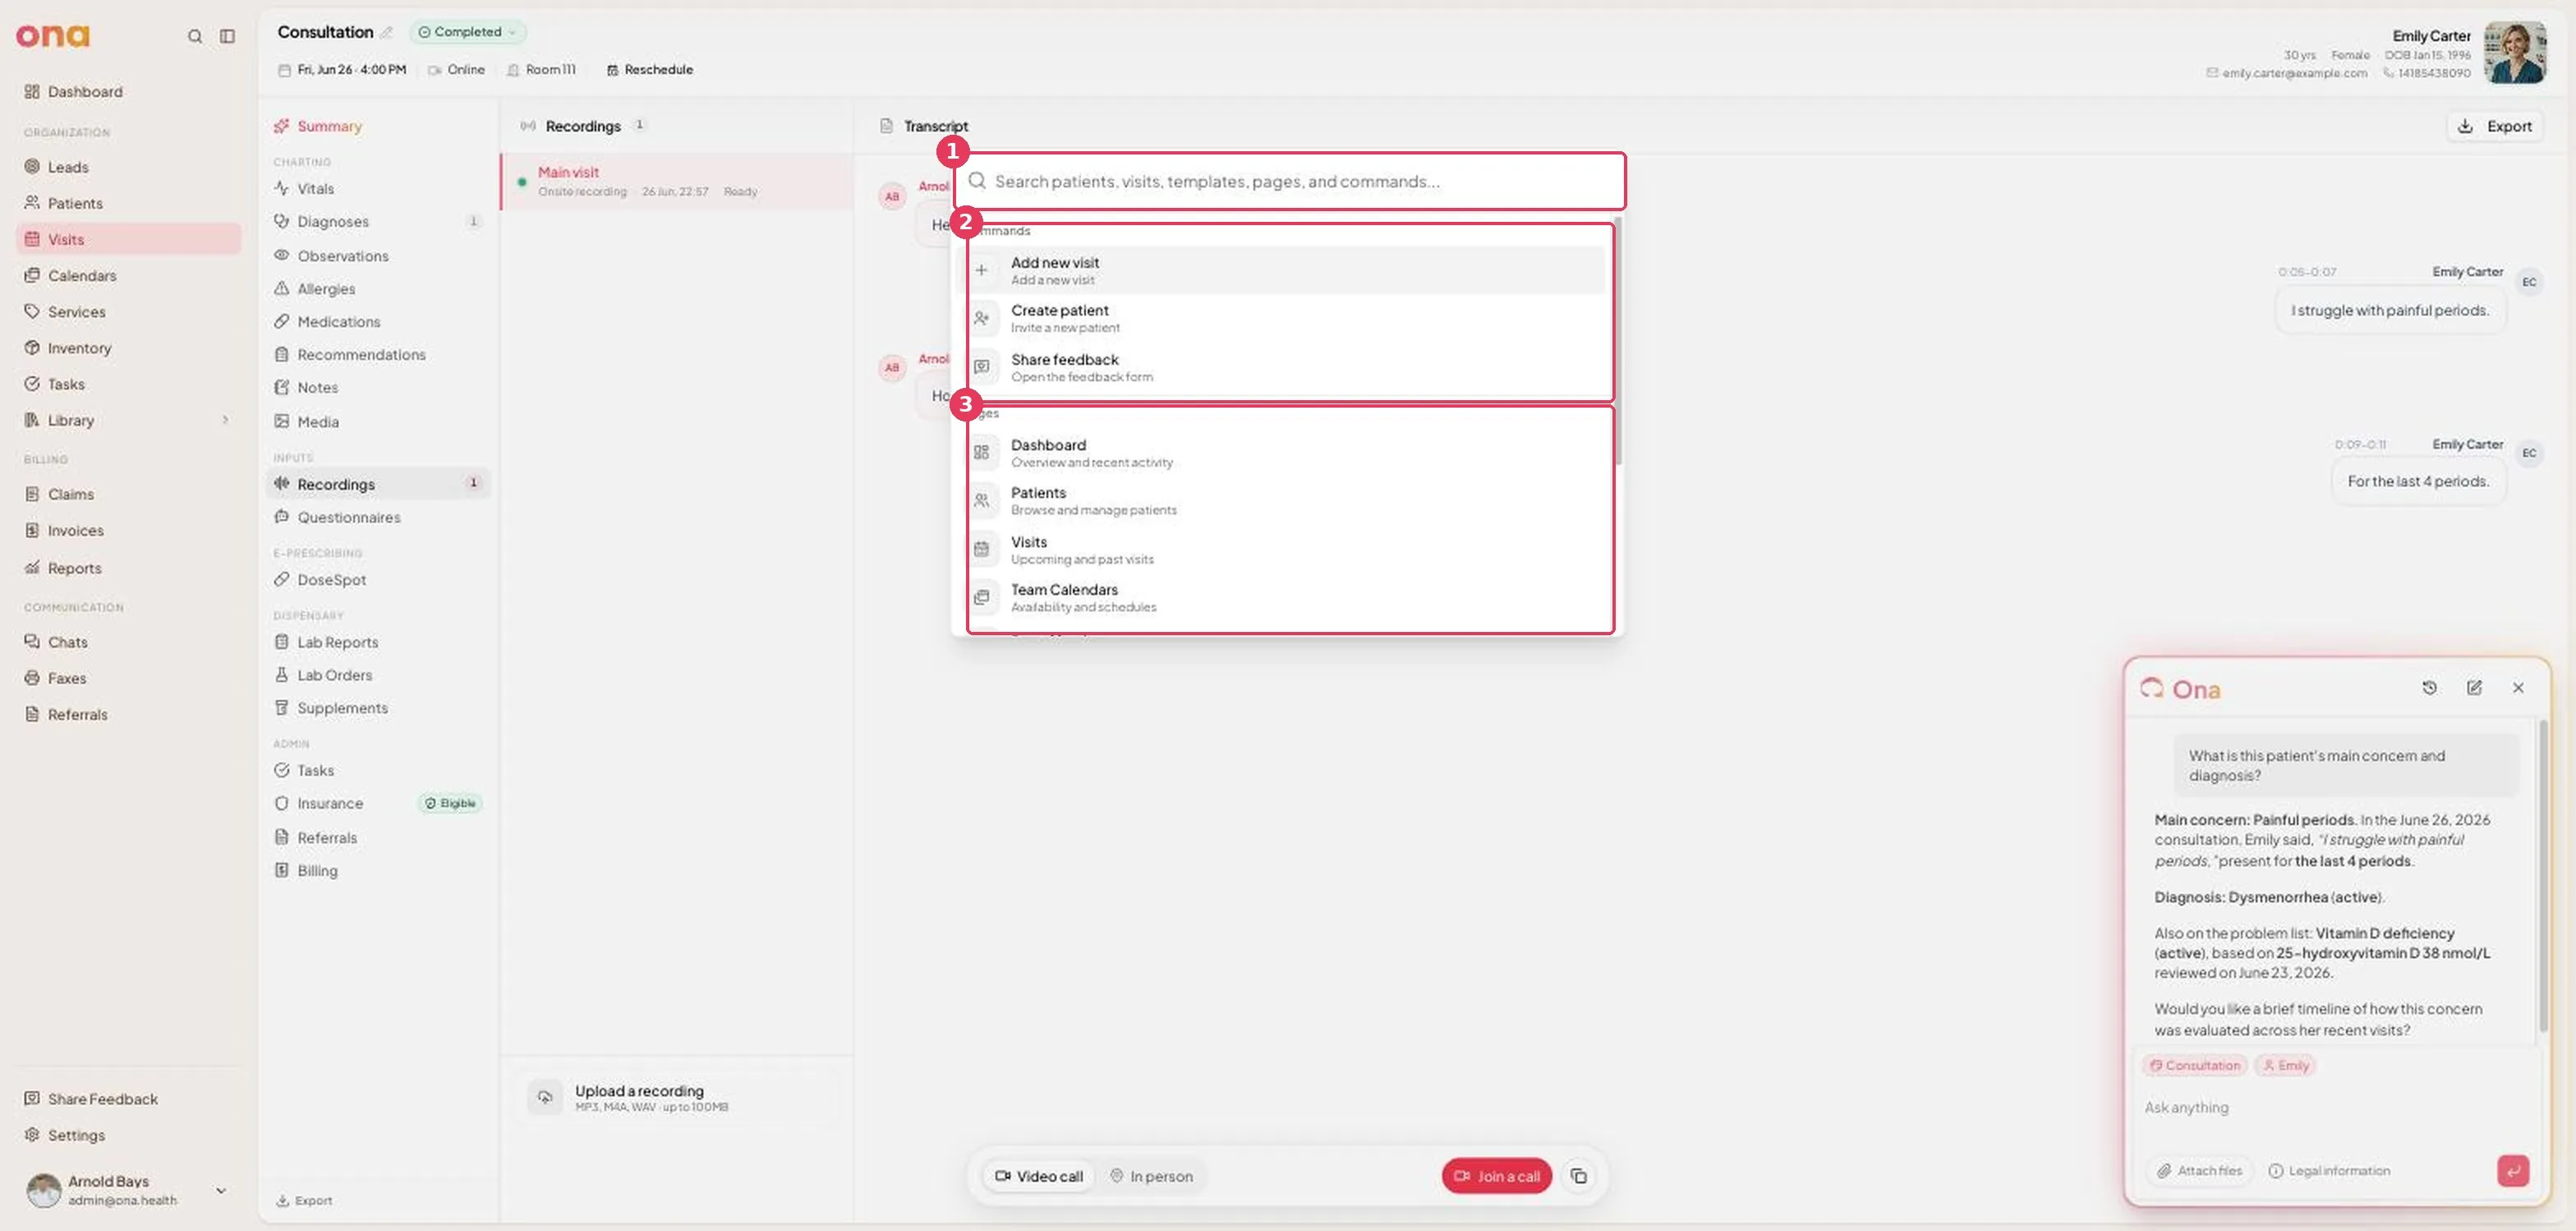Click the Export link below the charting sidebar
This screenshot has width=2576, height=1231.
click(304, 1200)
